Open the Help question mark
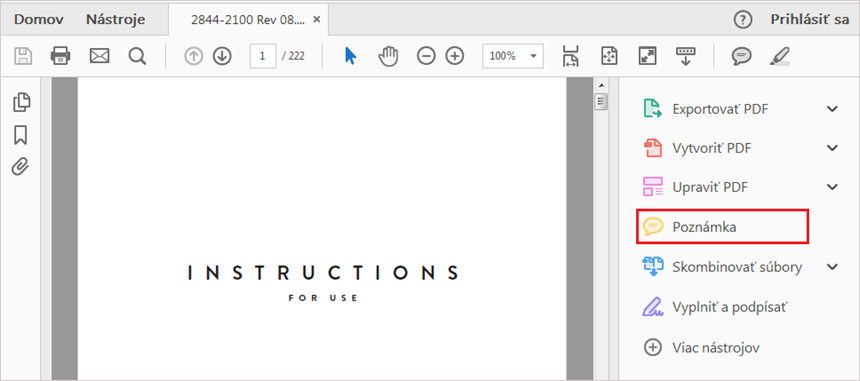Screen dimensions: 860x381 743,20
